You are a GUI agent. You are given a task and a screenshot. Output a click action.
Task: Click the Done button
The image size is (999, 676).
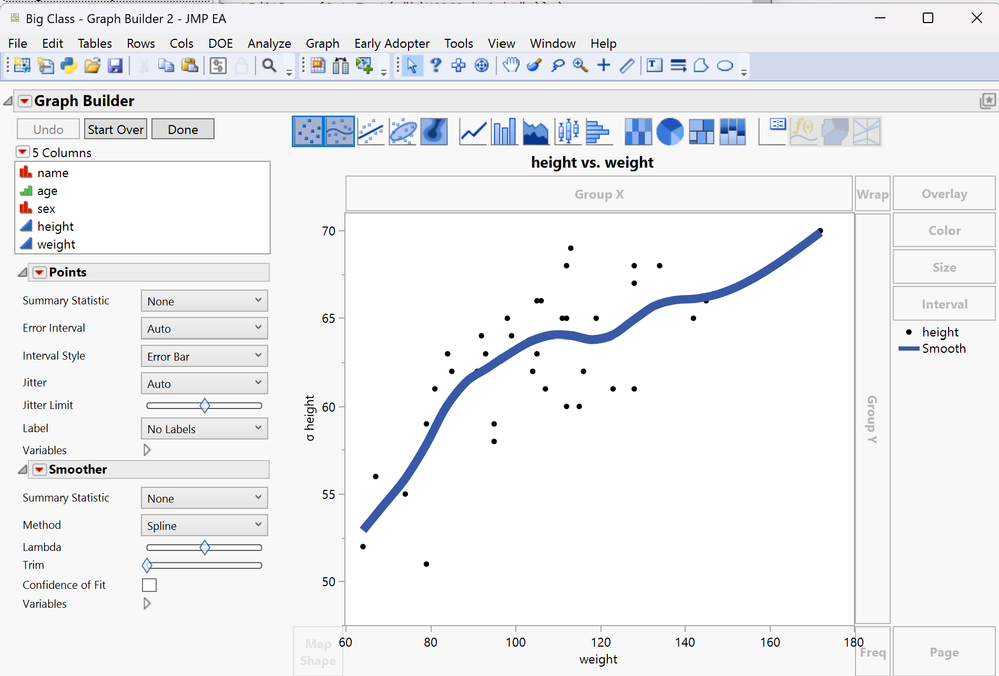click(x=183, y=129)
